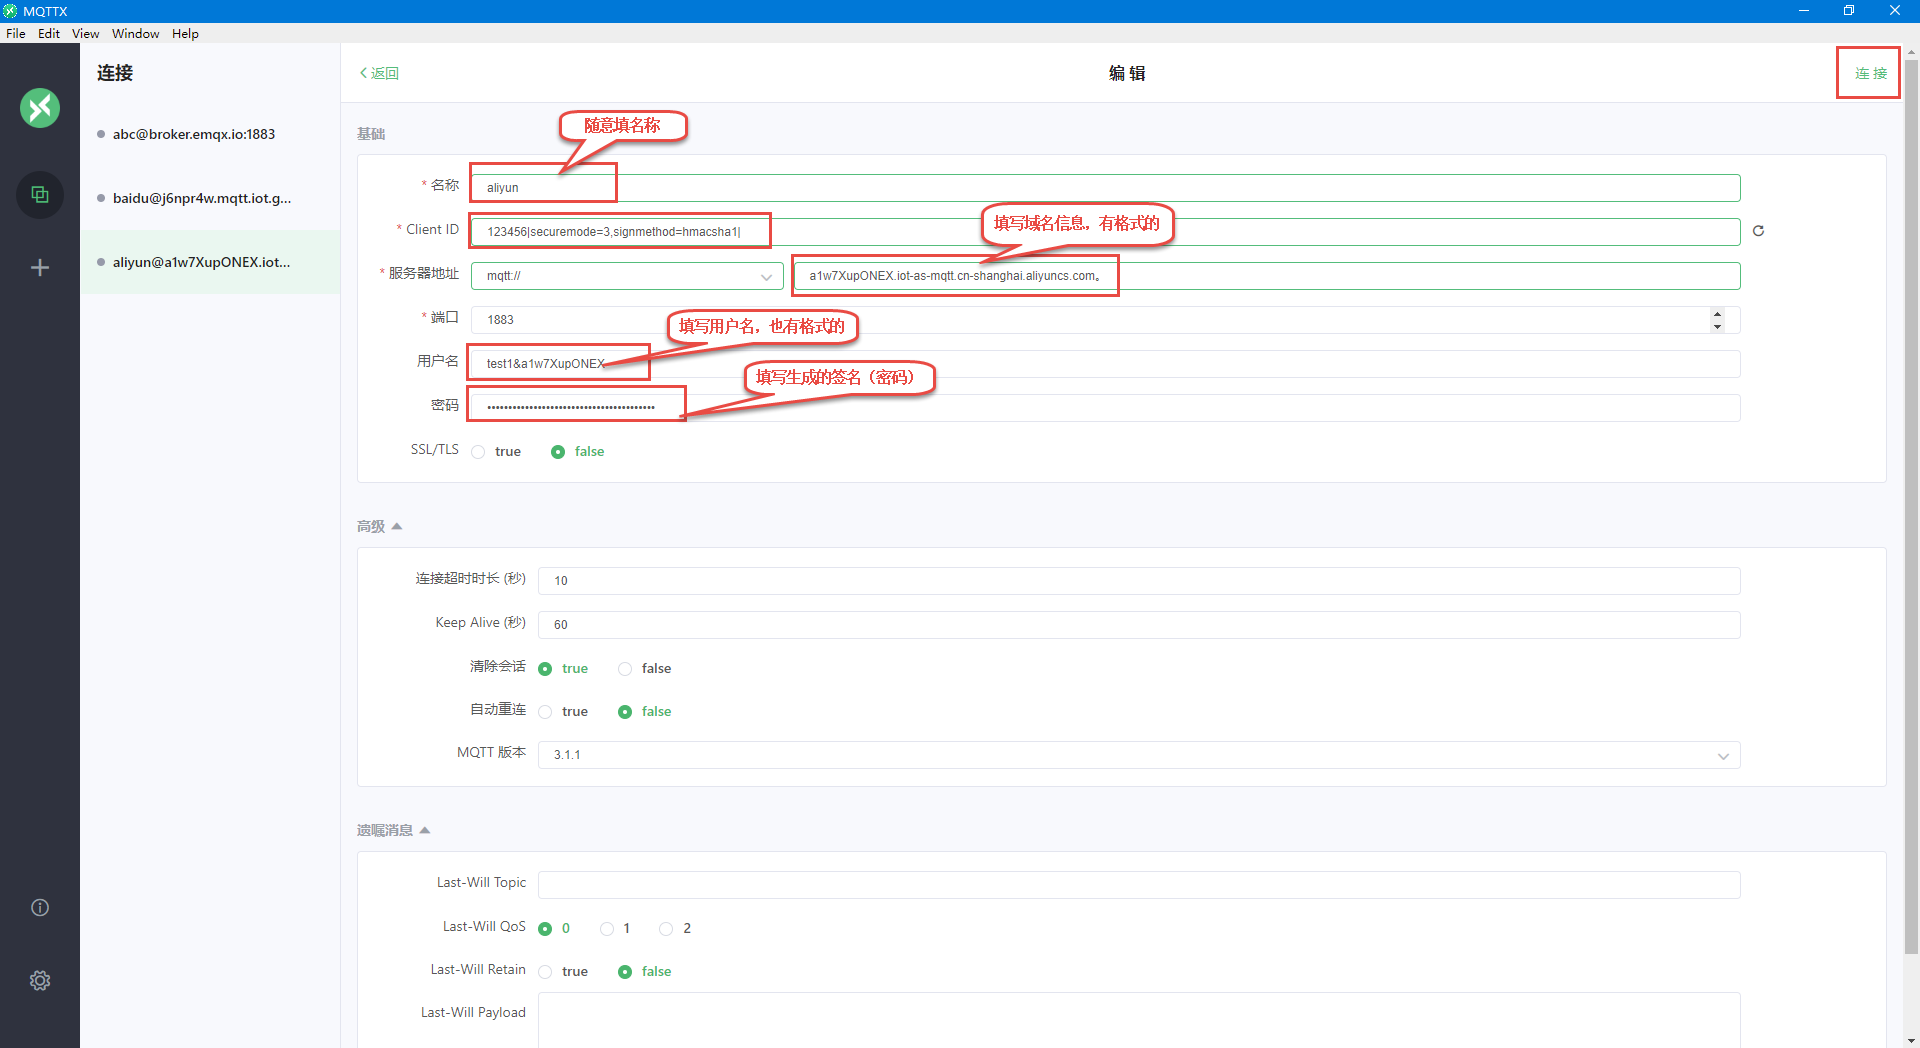Click the 用户名 username field

coord(1105,364)
